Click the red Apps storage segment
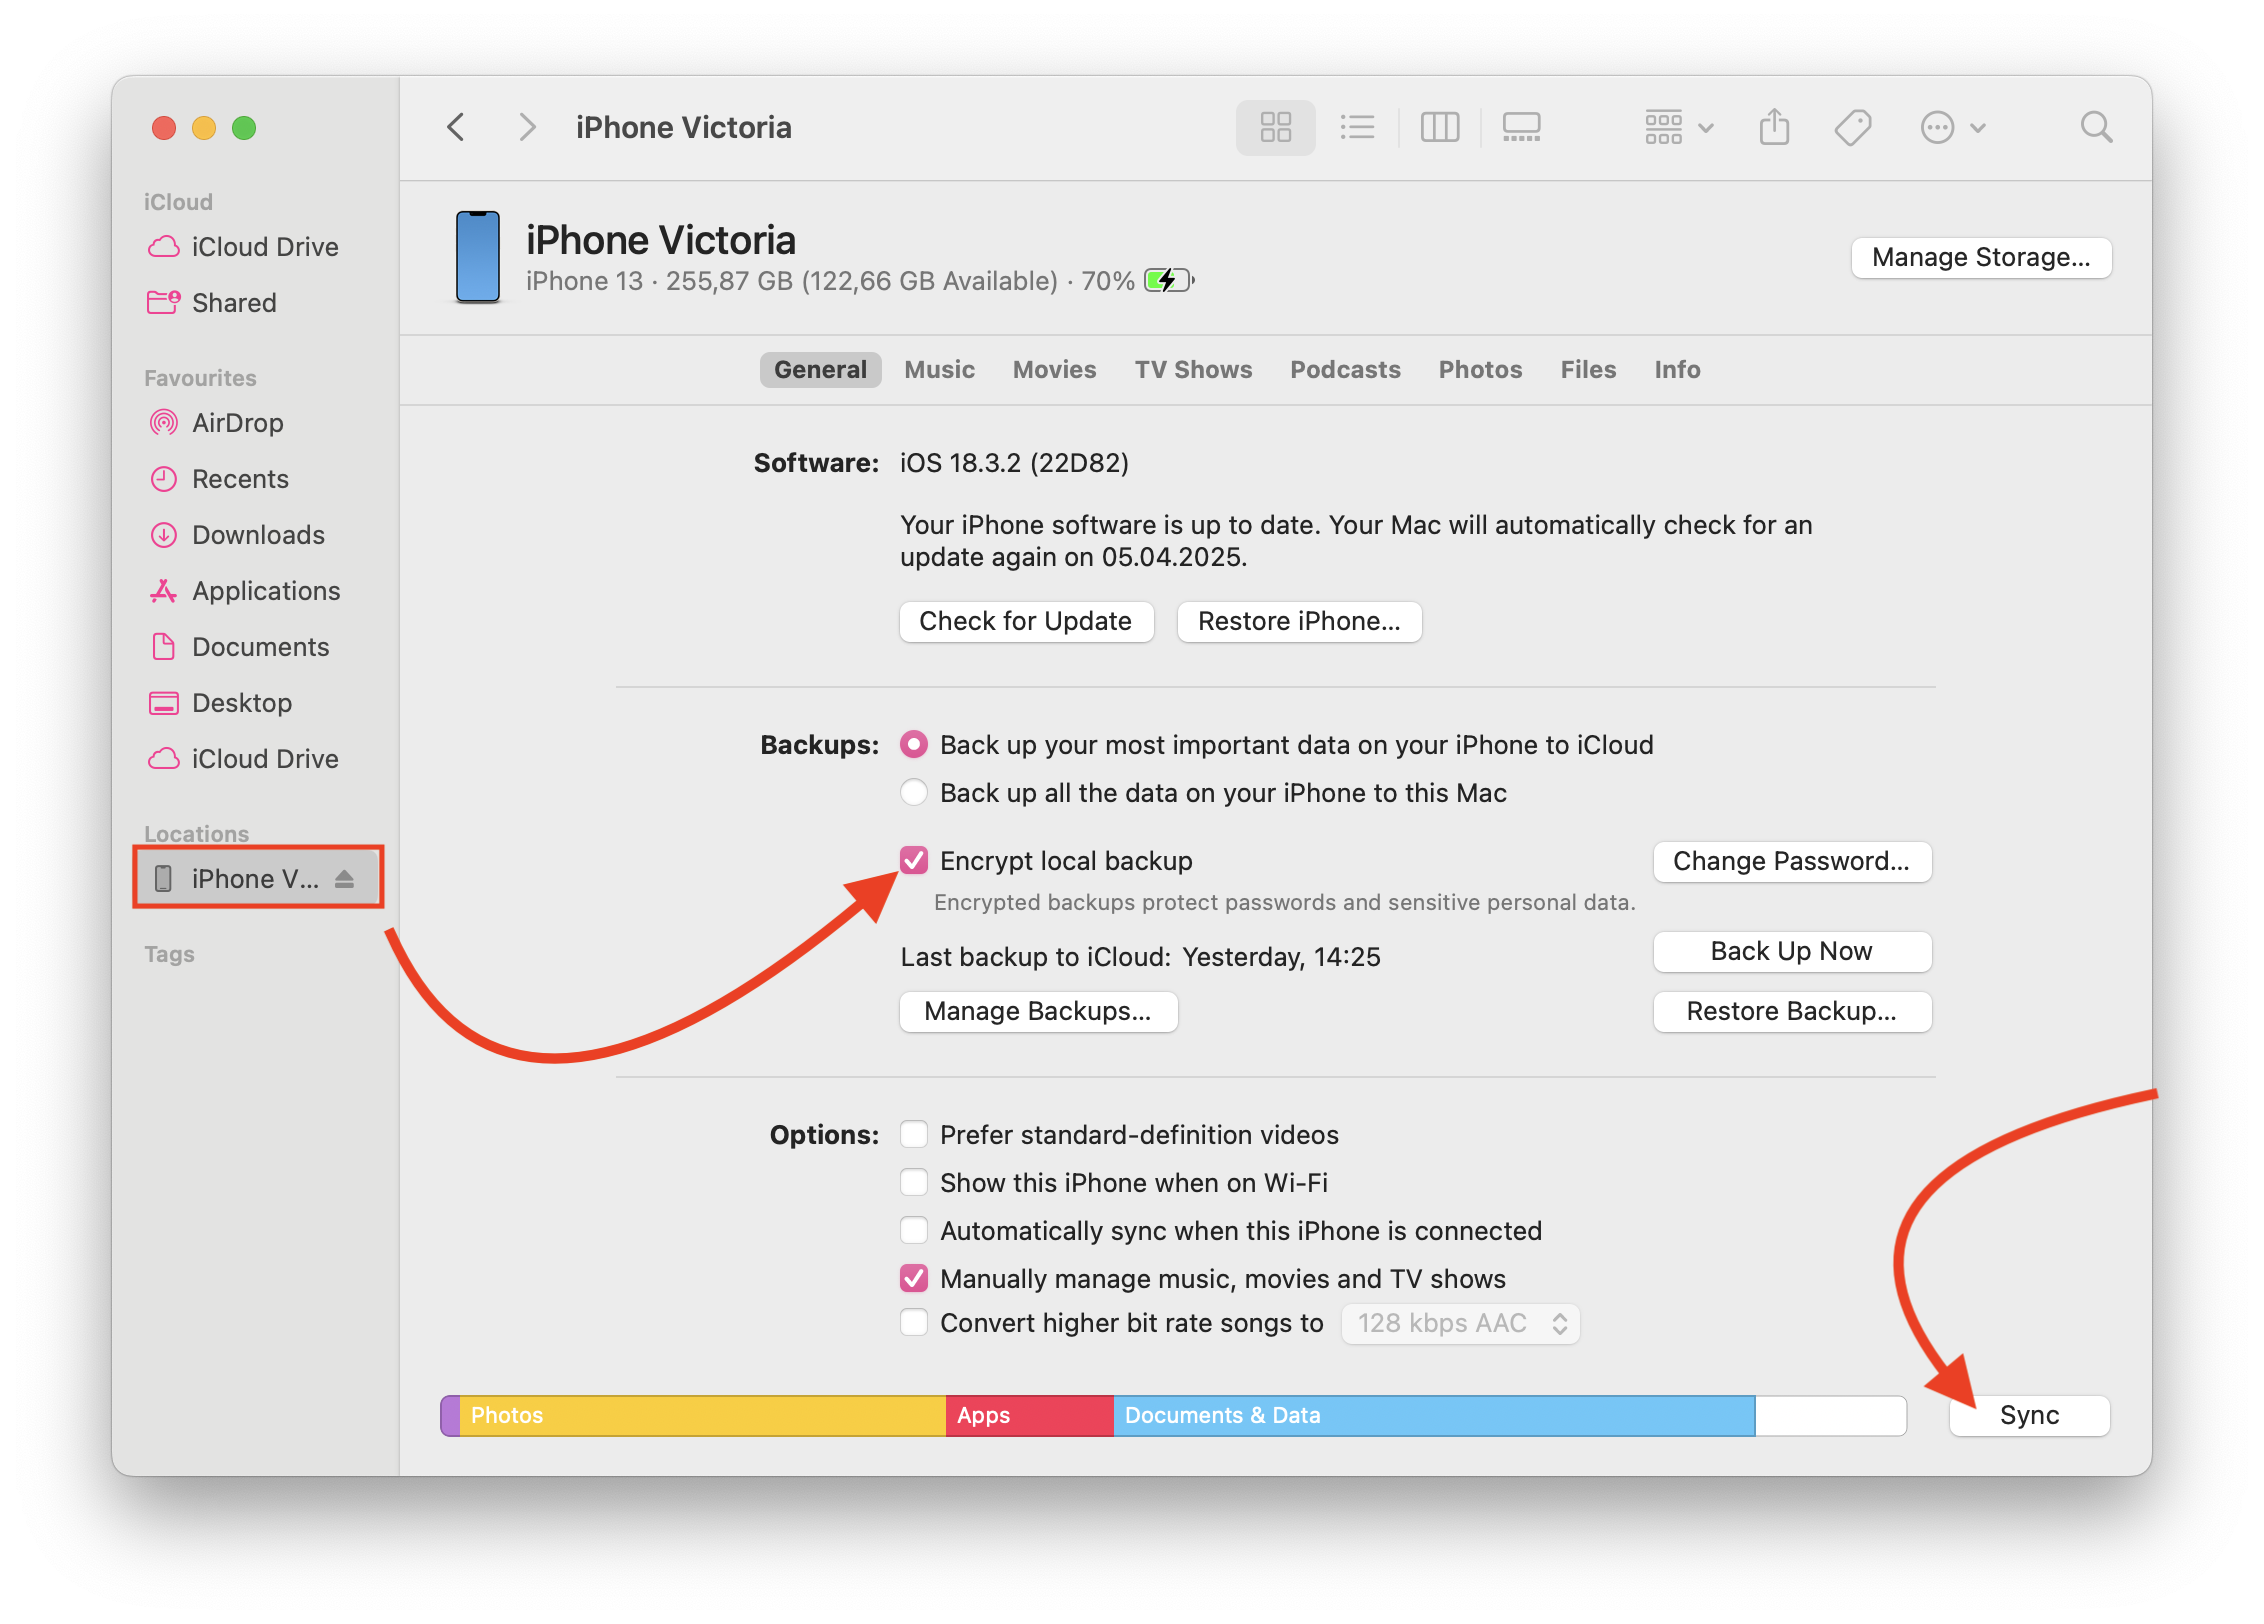 (x=1029, y=1415)
